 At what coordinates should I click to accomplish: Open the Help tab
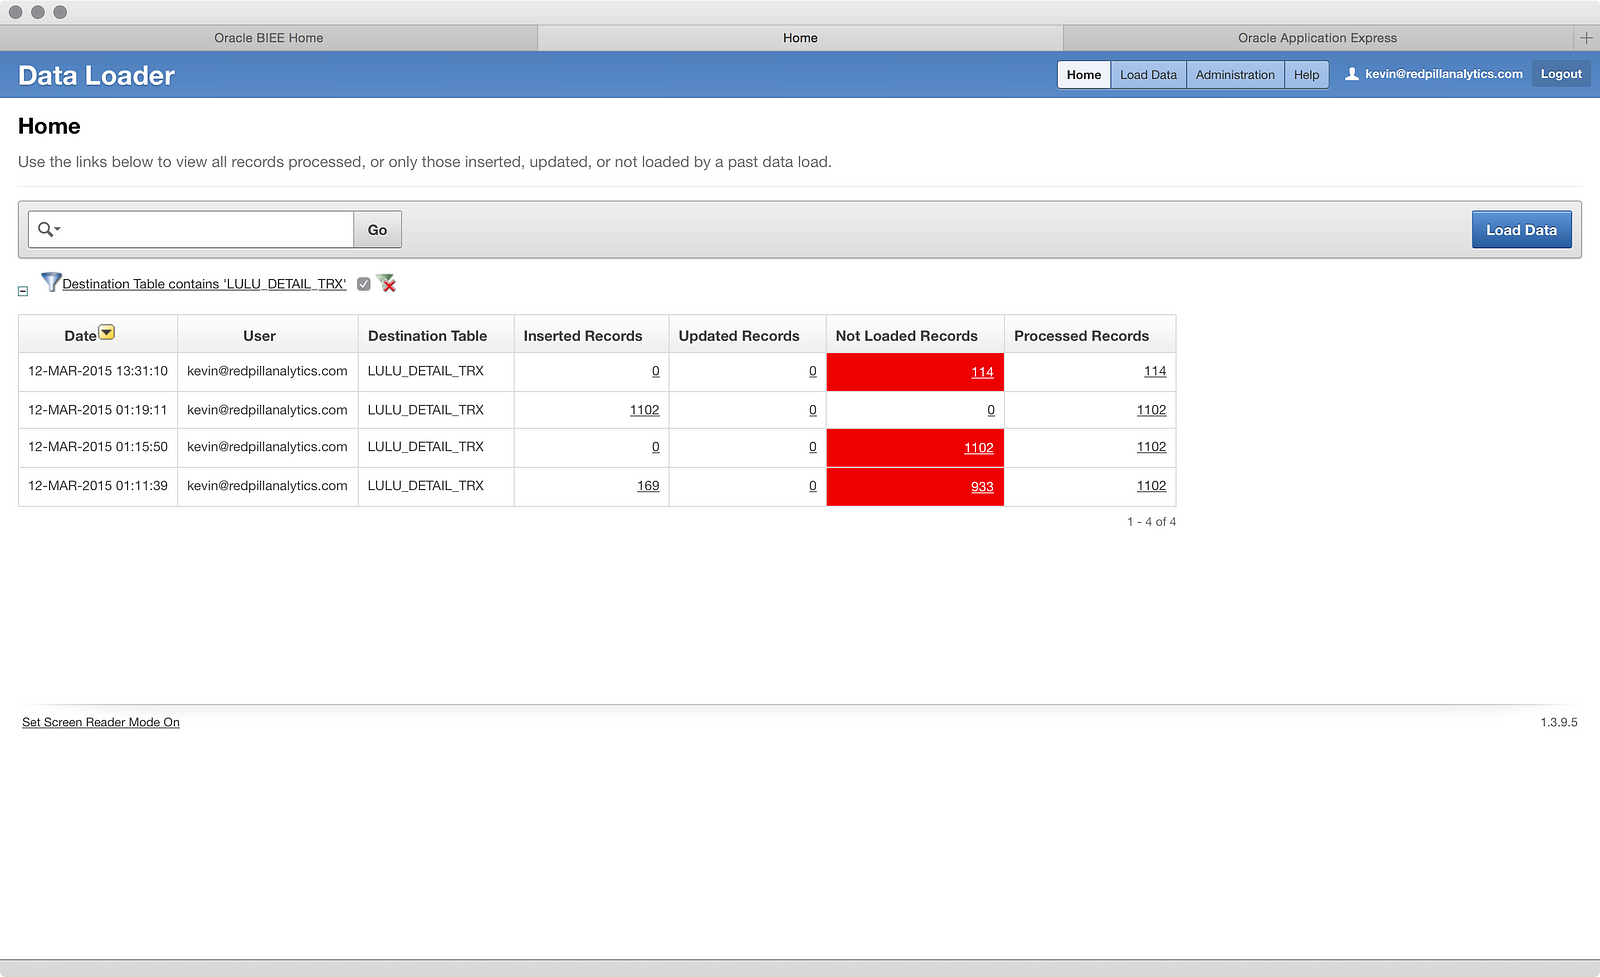(x=1306, y=75)
